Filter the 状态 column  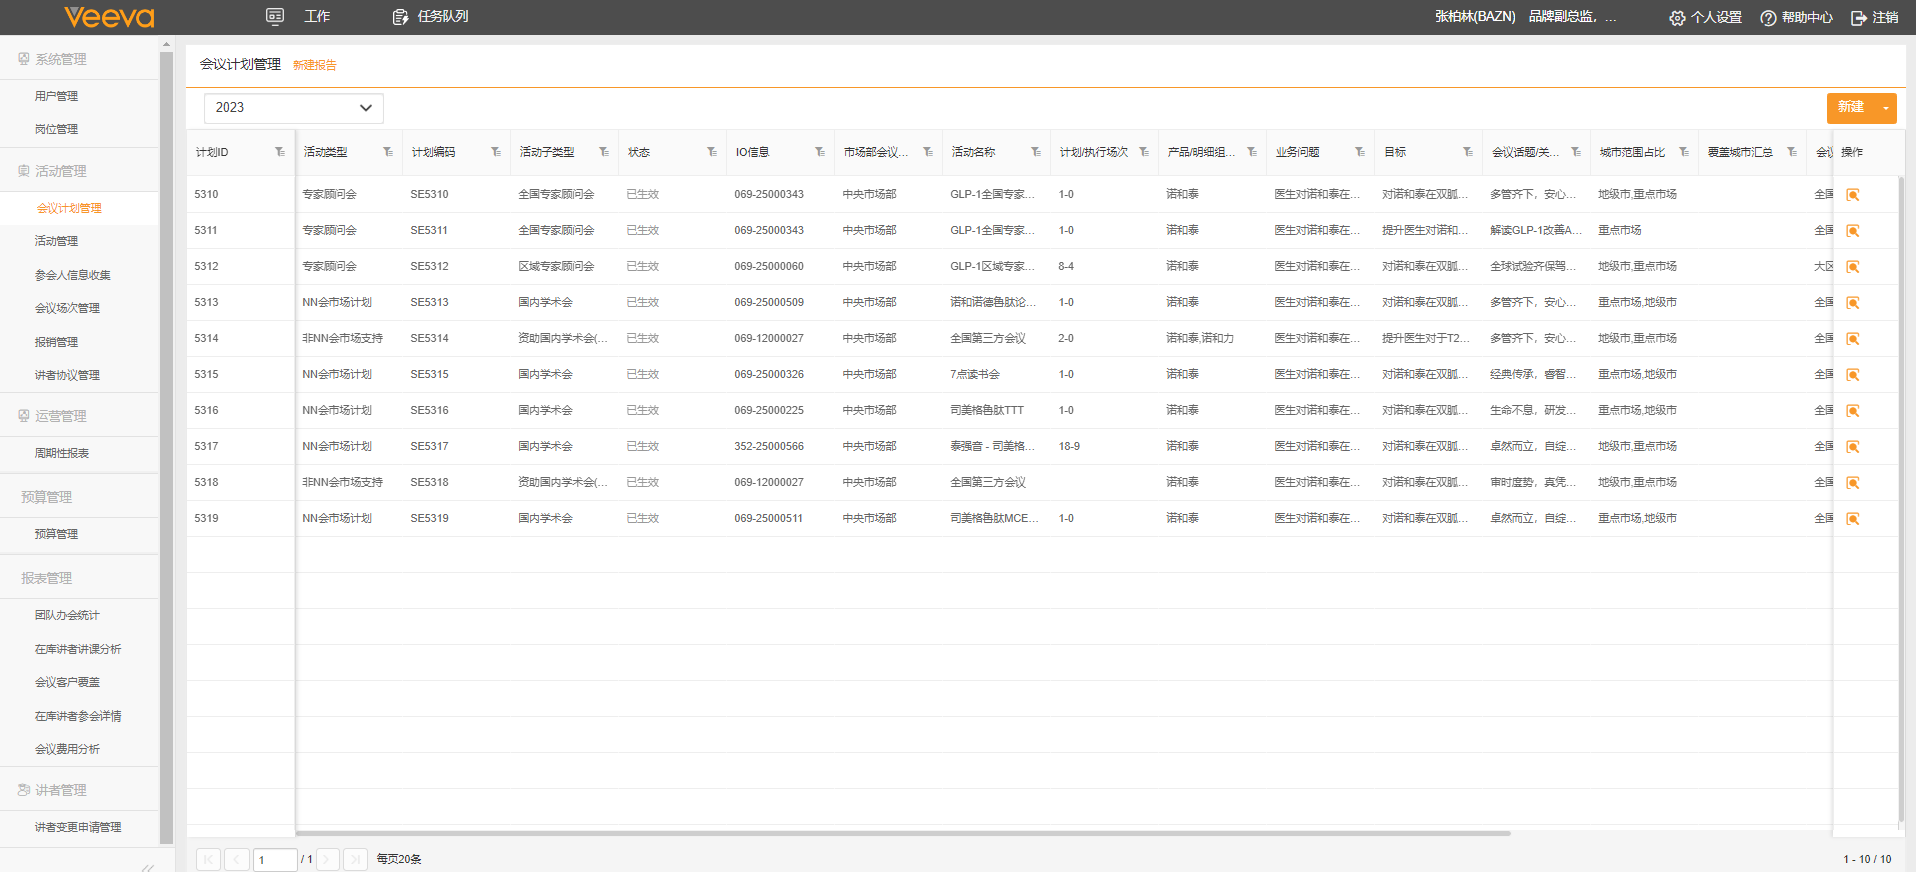pos(712,152)
